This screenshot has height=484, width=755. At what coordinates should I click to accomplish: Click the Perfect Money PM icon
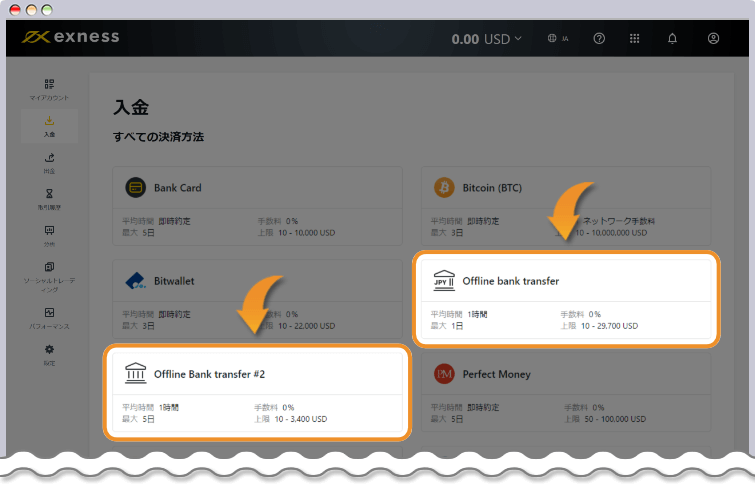(x=444, y=374)
